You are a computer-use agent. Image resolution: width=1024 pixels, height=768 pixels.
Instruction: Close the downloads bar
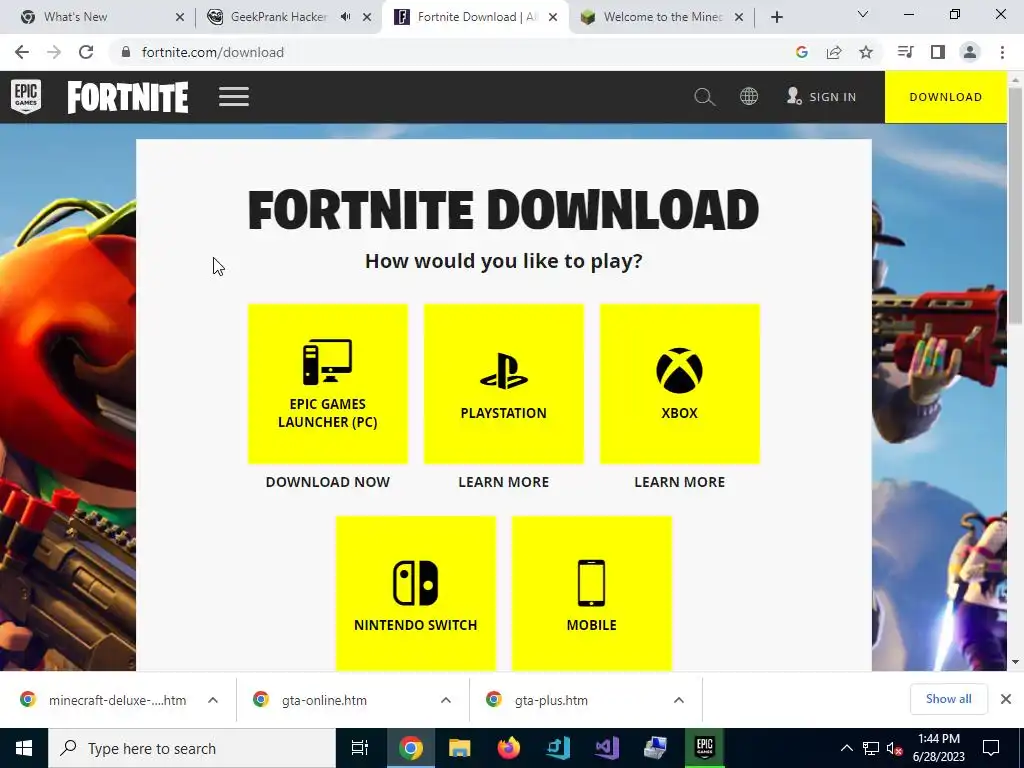coord(1006,699)
